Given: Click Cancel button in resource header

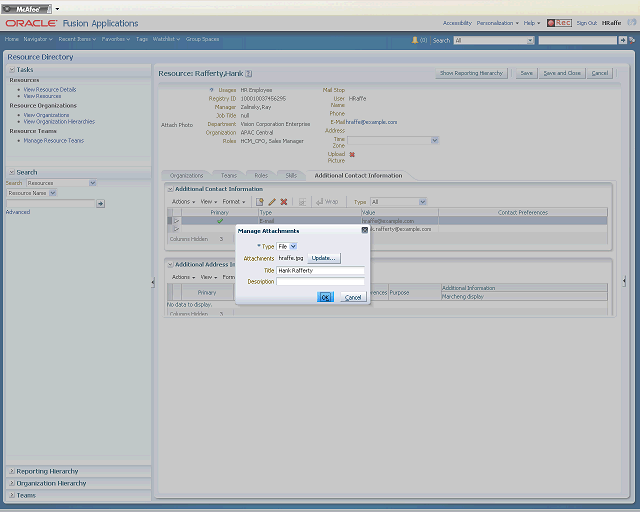Looking at the screenshot, I should point(600,73).
